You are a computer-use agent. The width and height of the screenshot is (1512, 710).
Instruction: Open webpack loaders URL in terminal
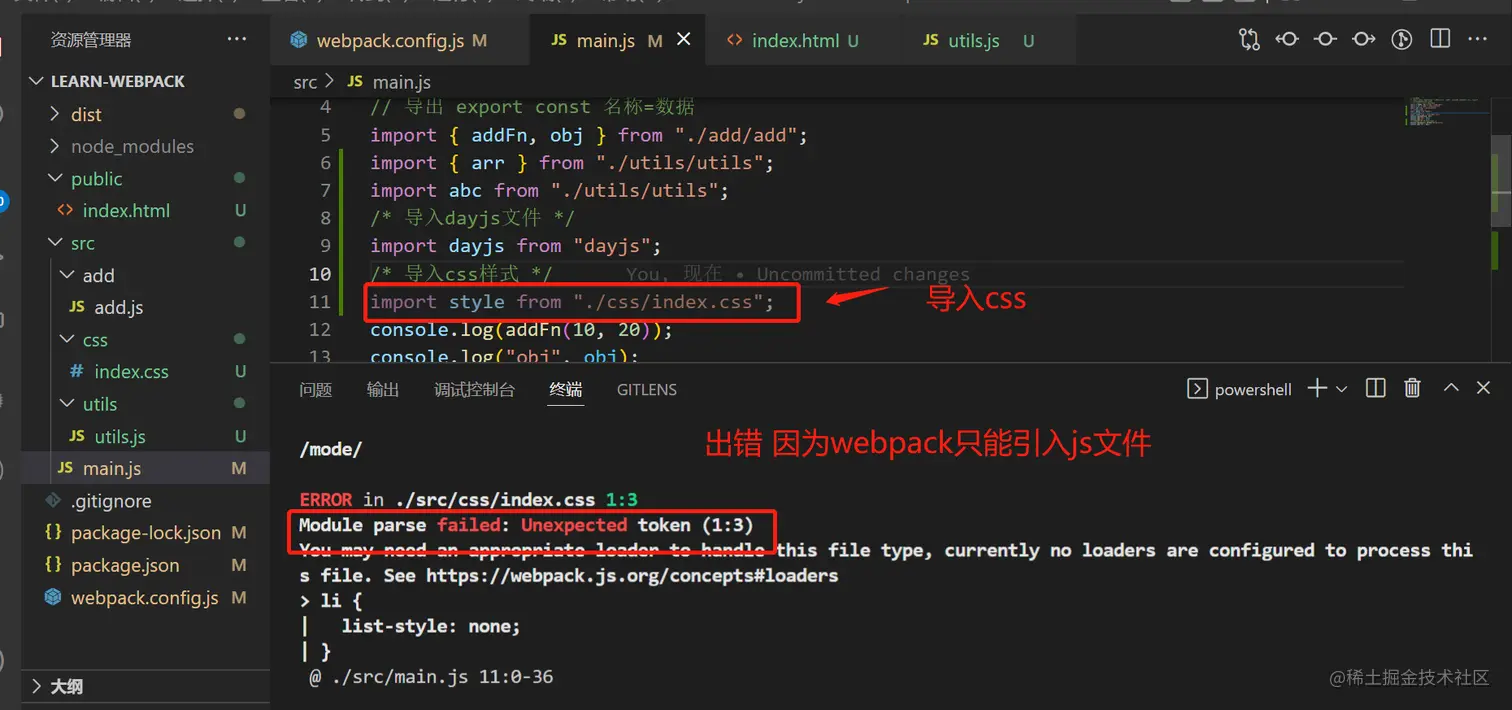click(632, 576)
